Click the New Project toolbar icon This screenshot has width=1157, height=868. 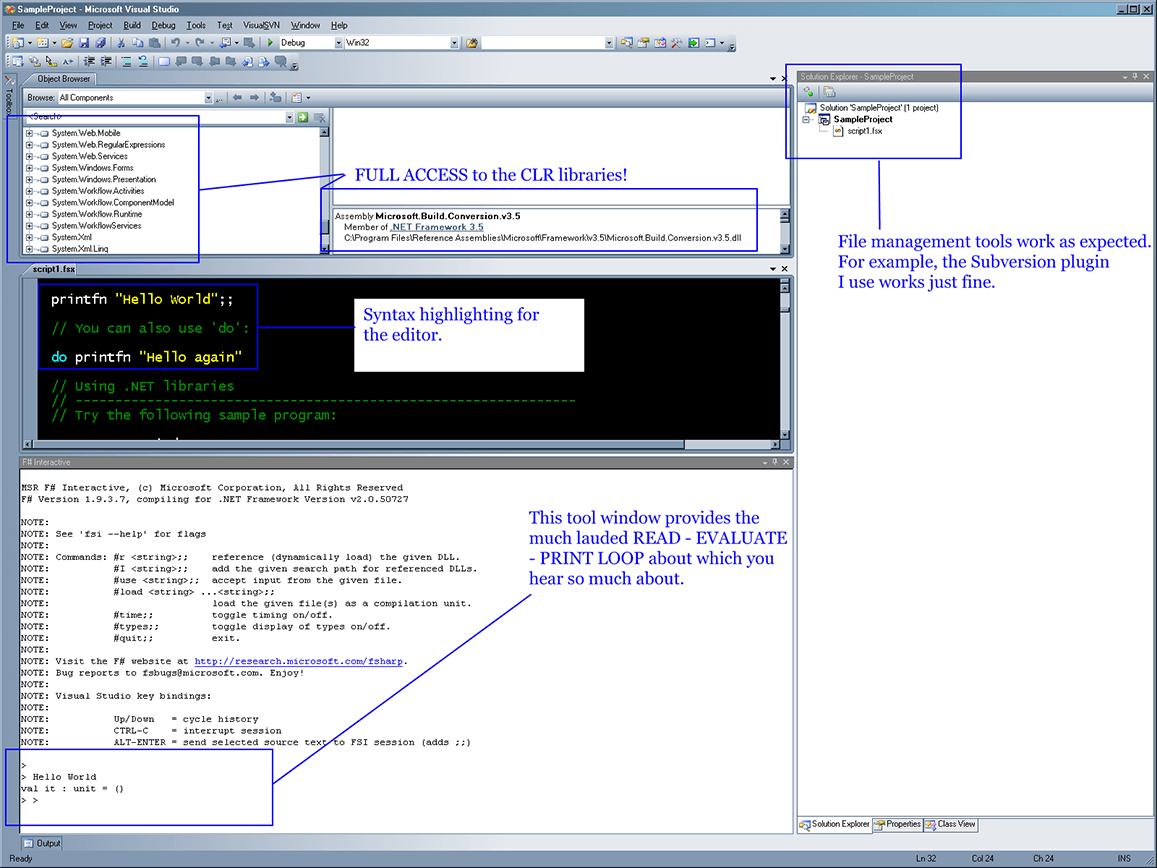pyautogui.click(x=16, y=43)
